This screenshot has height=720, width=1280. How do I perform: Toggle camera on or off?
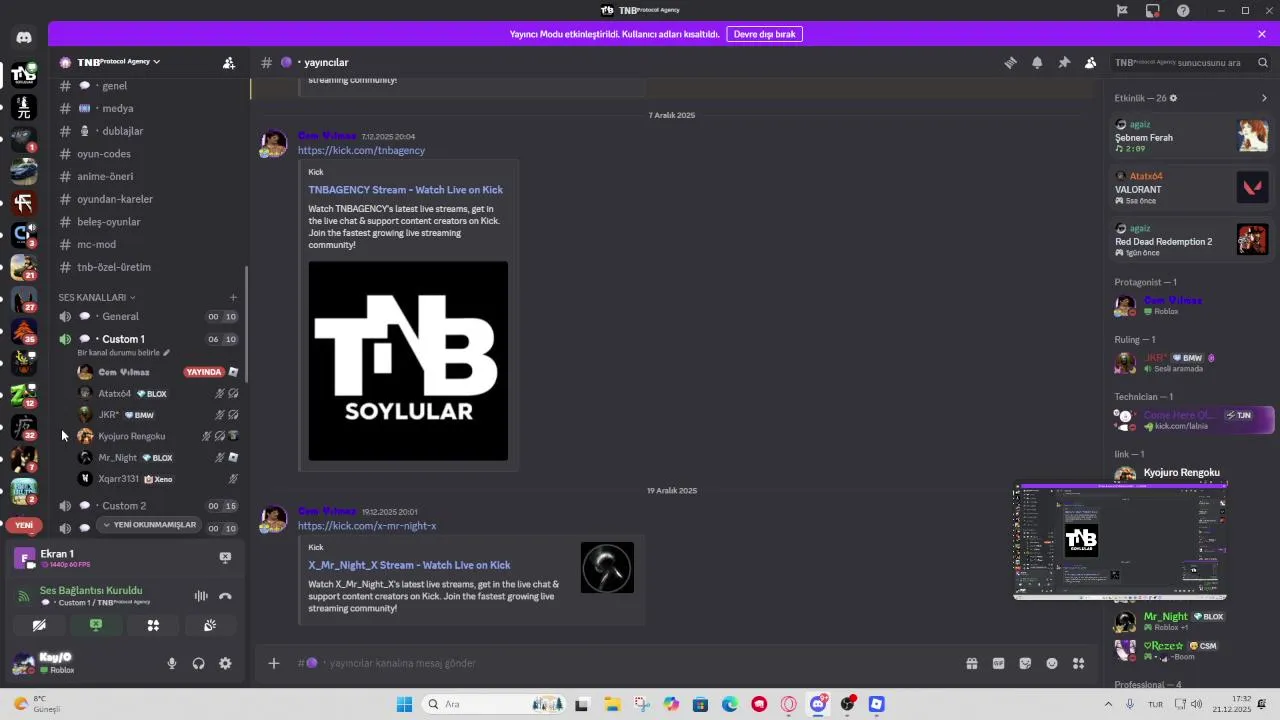pyautogui.click(x=39, y=625)
